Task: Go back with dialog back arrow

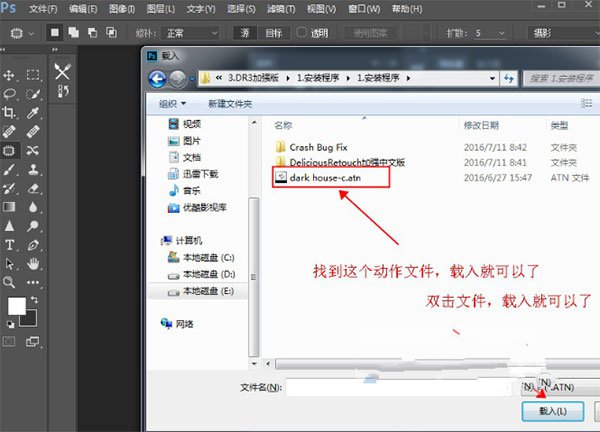Action: point(157,79)
